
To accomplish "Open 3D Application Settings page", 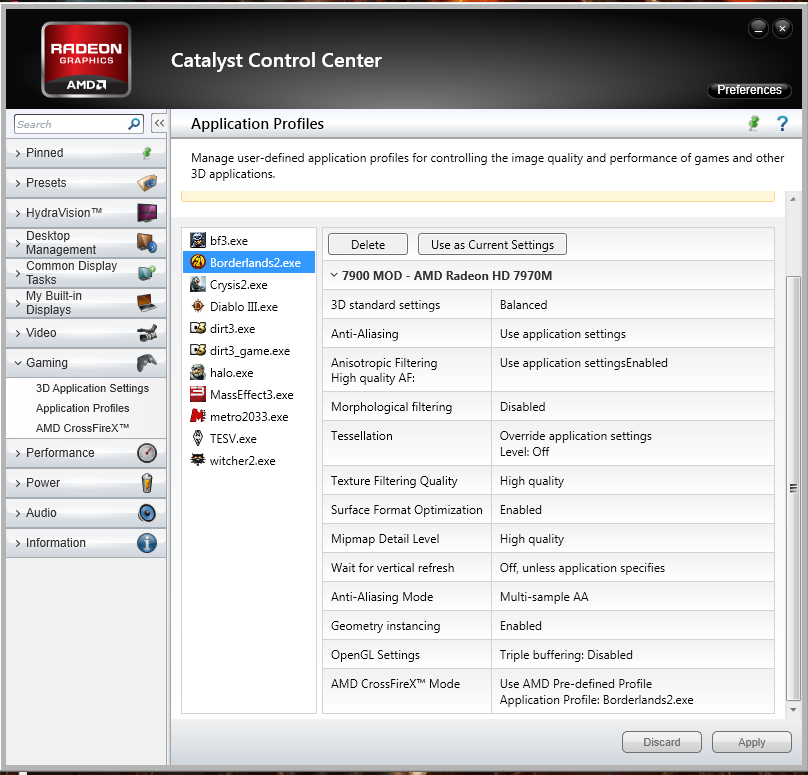I will pyautogui.click(x=92, y=388).
